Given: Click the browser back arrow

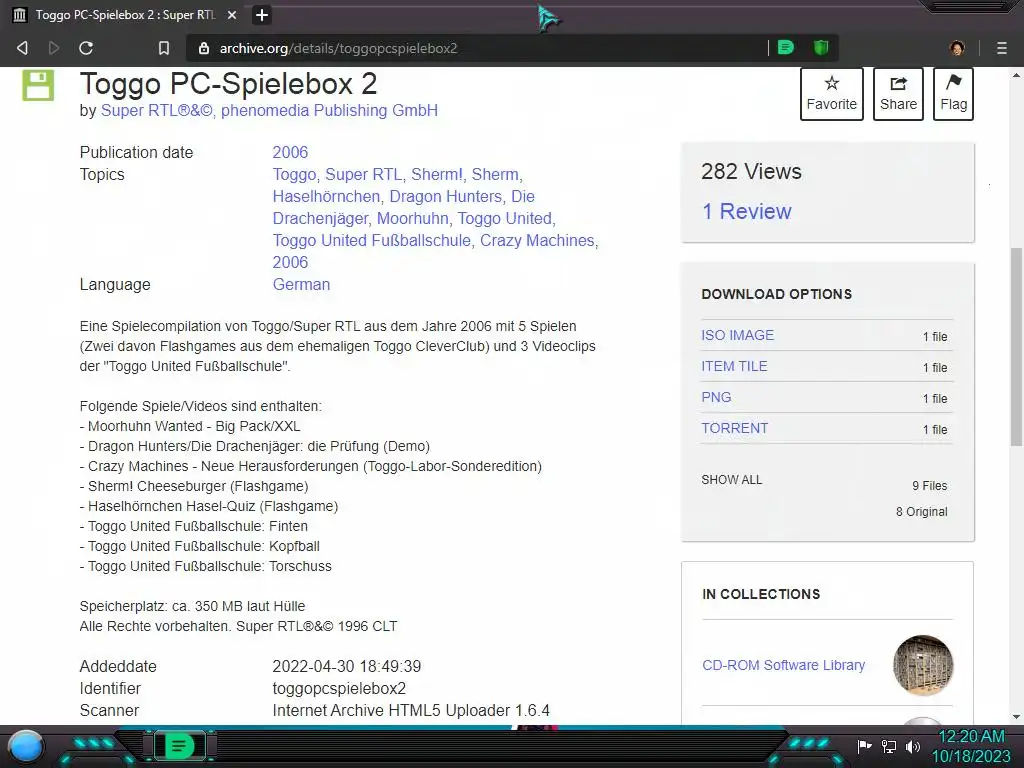Looking at the screenshot, I should tap(22, 48).
